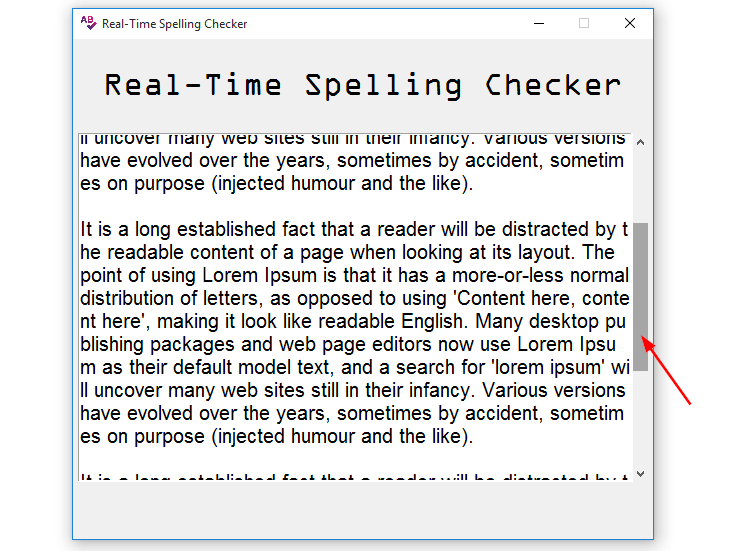The height and width of the screenshot is (551, 733).
Task: Click the grey vertical scrollbar thumb
Action: click(x=640, y=296)
